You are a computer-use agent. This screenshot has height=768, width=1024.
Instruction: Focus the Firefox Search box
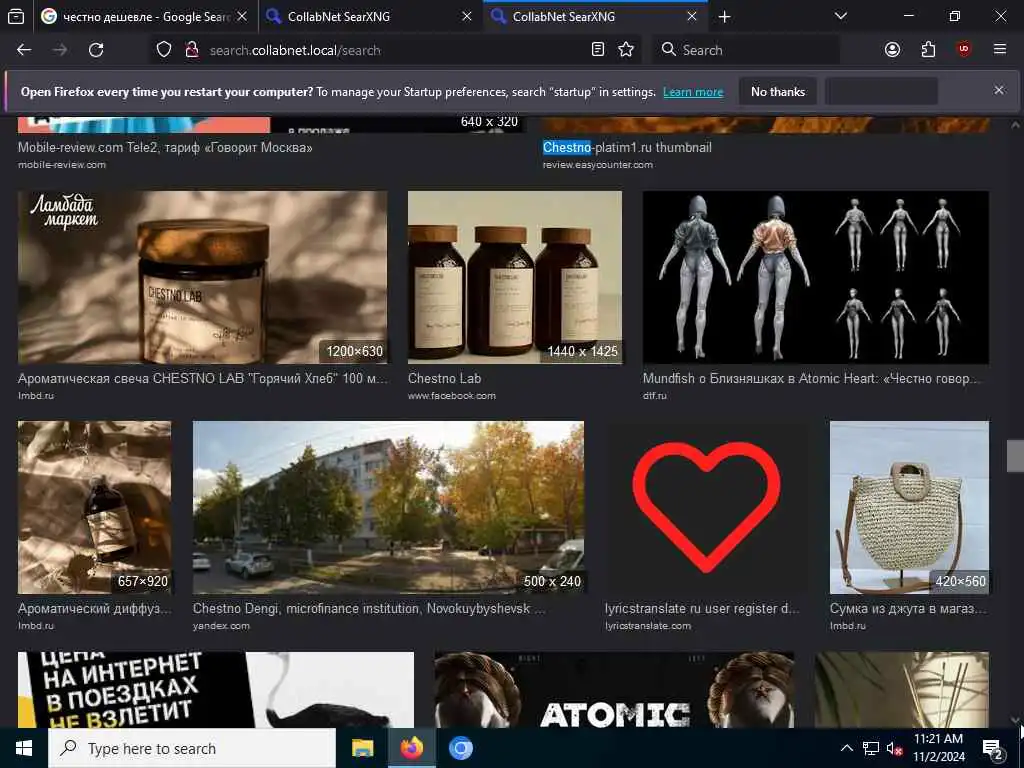point(745,50)
